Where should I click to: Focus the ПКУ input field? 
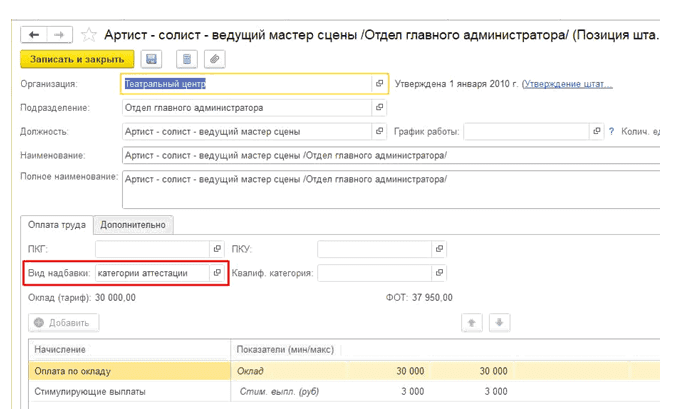click(x=375, y=249)
